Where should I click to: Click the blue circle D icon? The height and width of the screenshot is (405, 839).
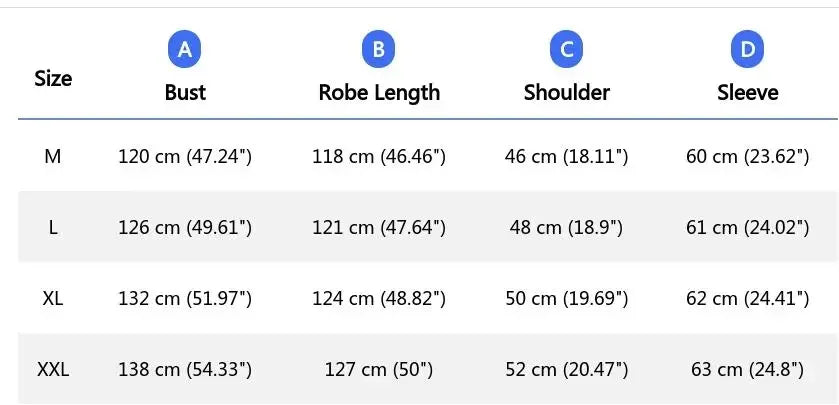coord(747,48)
